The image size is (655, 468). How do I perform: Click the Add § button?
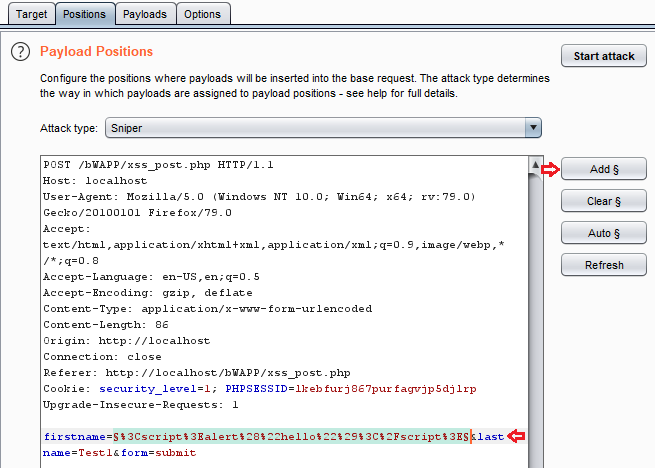pos(604,169)
